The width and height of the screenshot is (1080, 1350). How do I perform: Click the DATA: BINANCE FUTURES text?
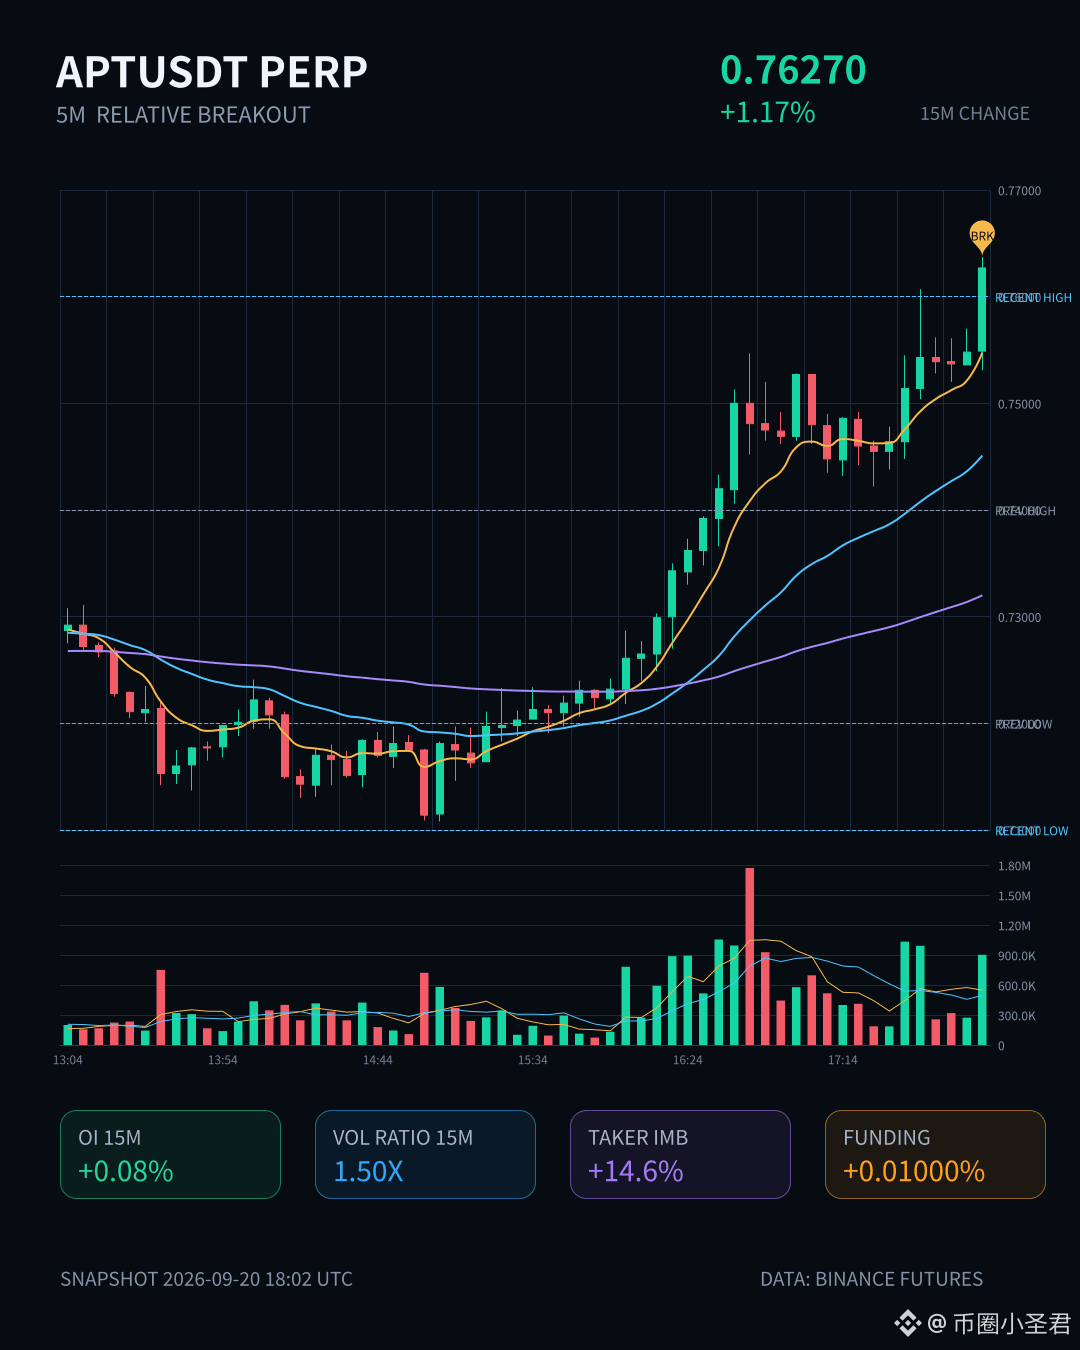[872, 1279]
